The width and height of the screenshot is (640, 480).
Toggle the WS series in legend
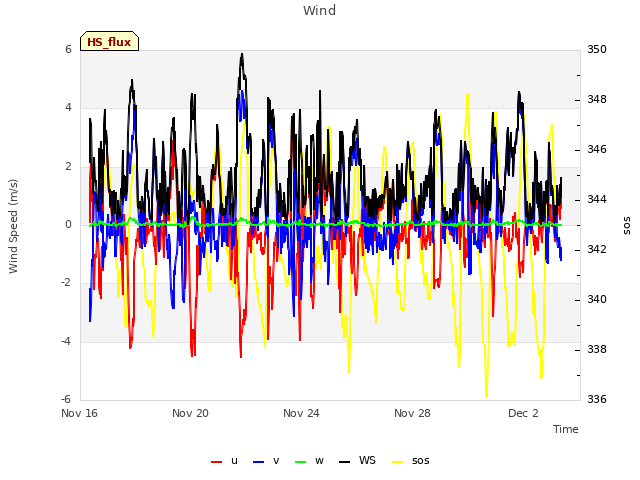pos(357,461)
